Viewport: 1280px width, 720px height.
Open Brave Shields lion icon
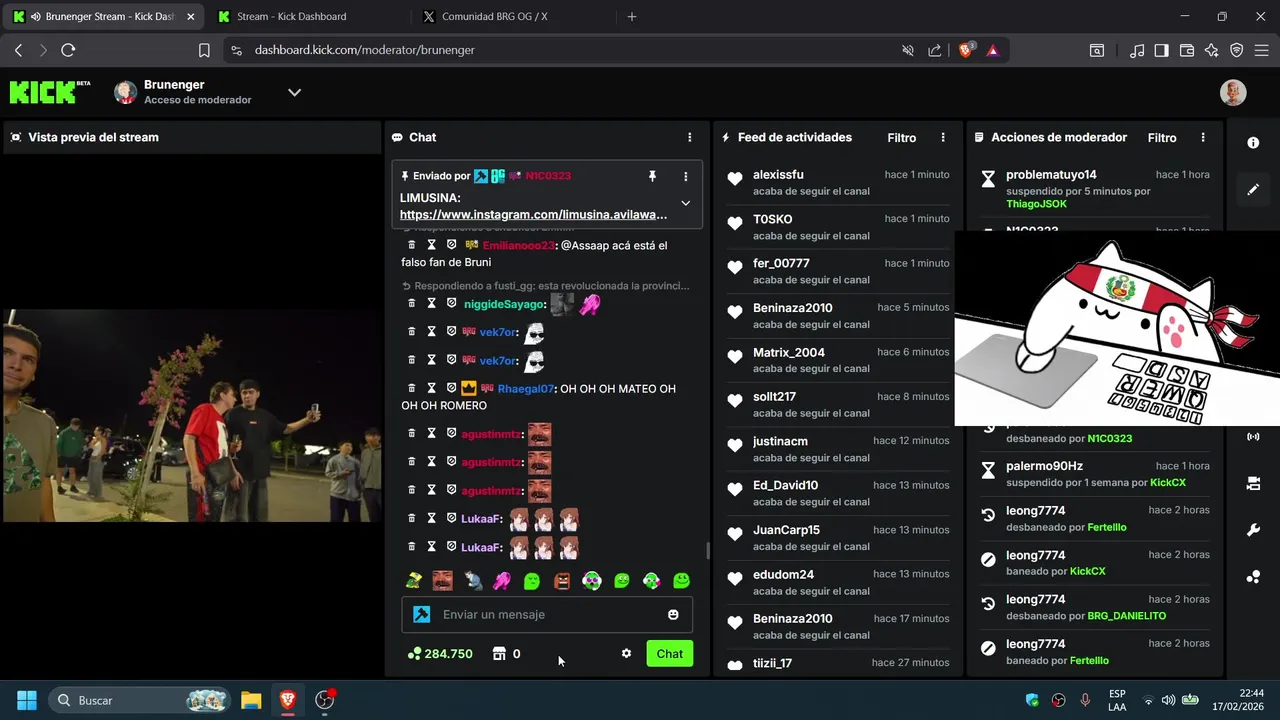click(x=966, y=50)
